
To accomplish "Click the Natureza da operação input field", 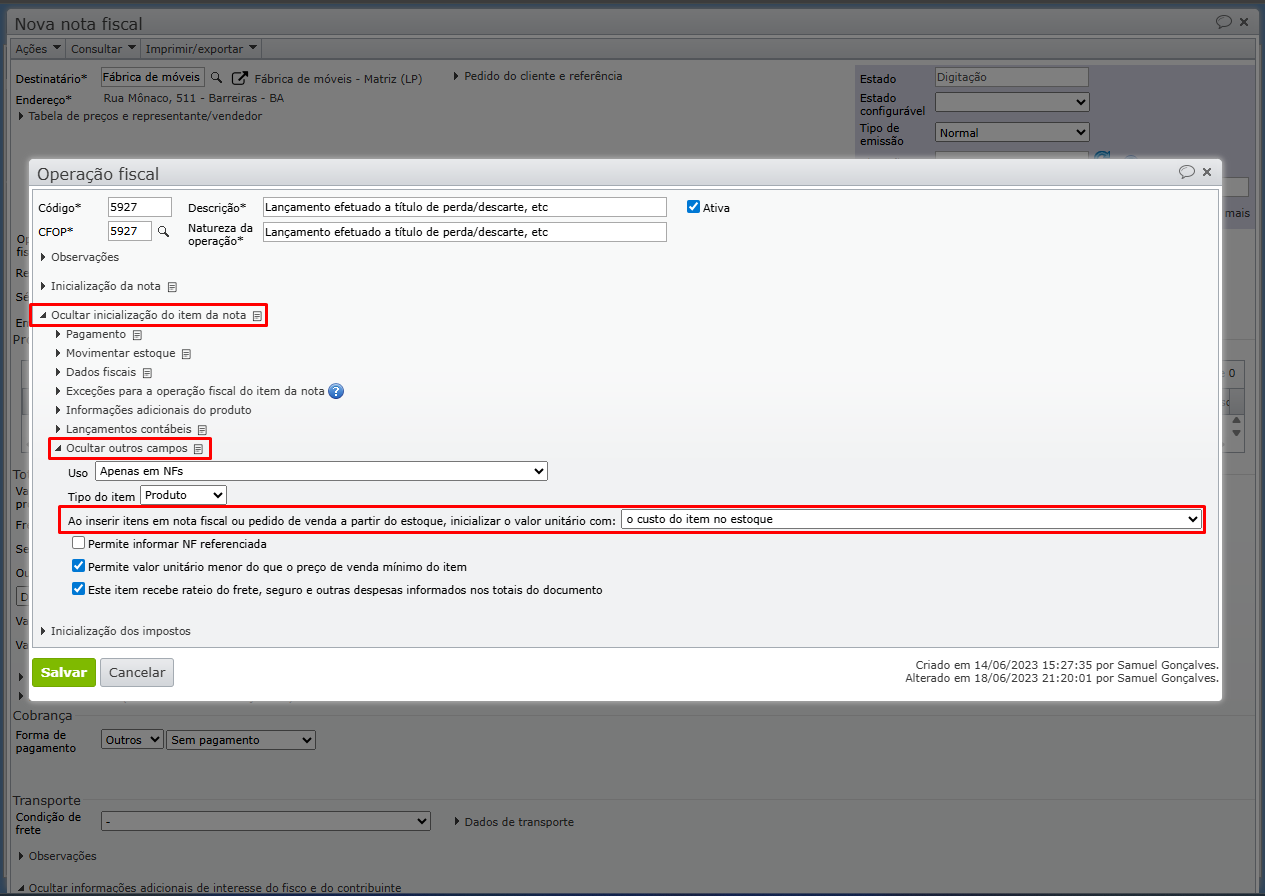I will 464,232.
